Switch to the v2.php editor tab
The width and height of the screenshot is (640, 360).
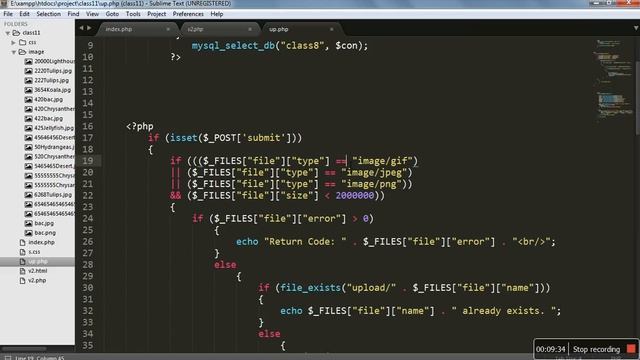[219, 29]
